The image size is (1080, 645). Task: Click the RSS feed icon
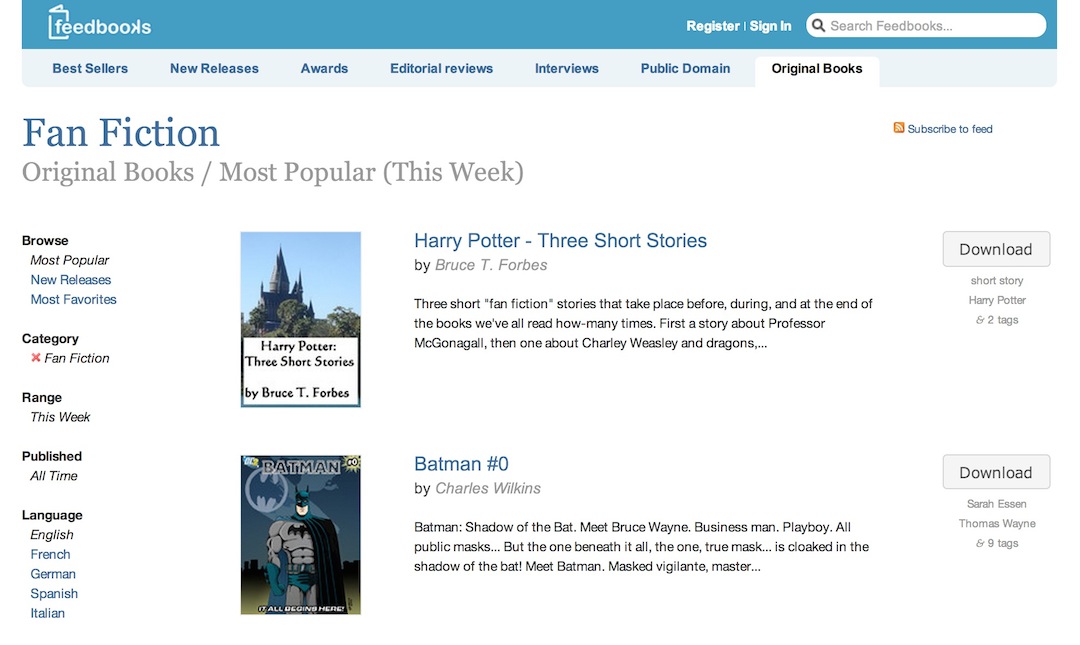(x=898, y=127)
